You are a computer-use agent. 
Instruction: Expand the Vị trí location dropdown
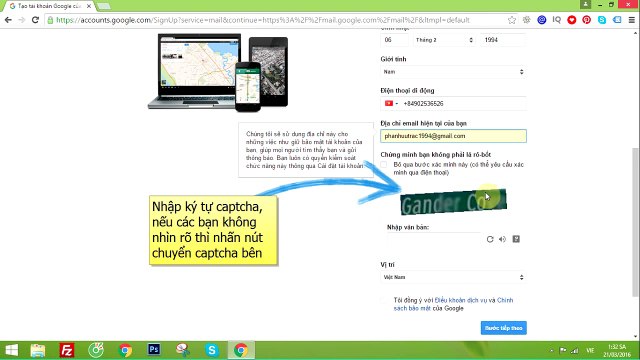(x=453, y=277)
